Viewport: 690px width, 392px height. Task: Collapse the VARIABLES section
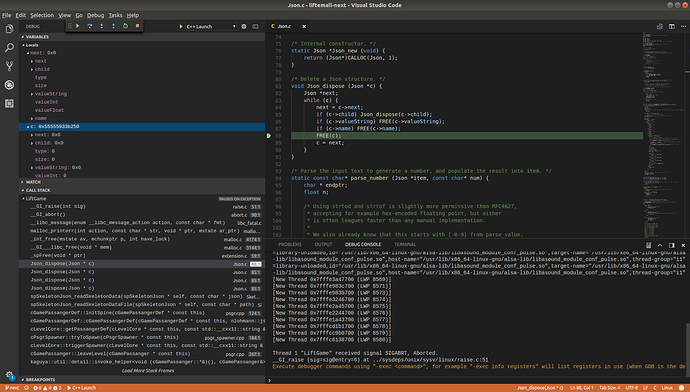[142, 37]
